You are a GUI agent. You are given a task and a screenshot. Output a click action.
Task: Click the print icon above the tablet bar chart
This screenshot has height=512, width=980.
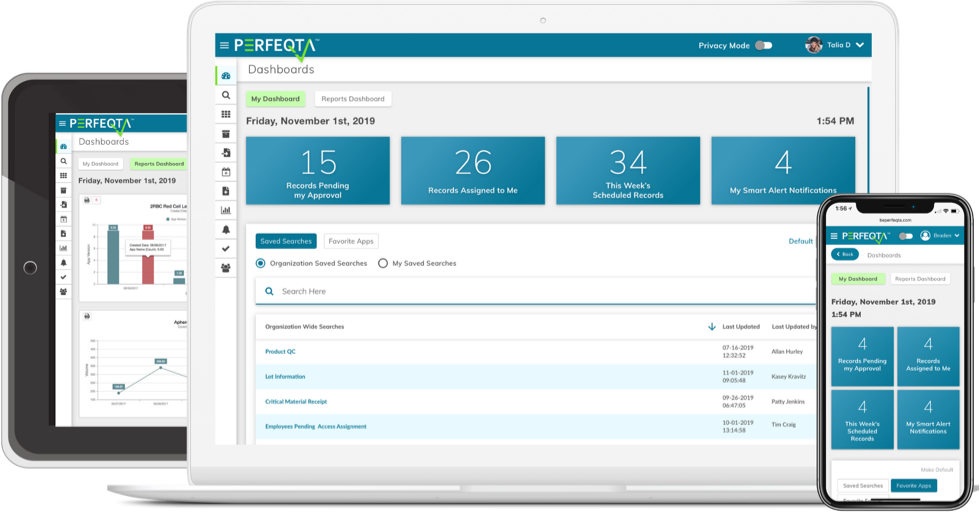pos(86,201)
